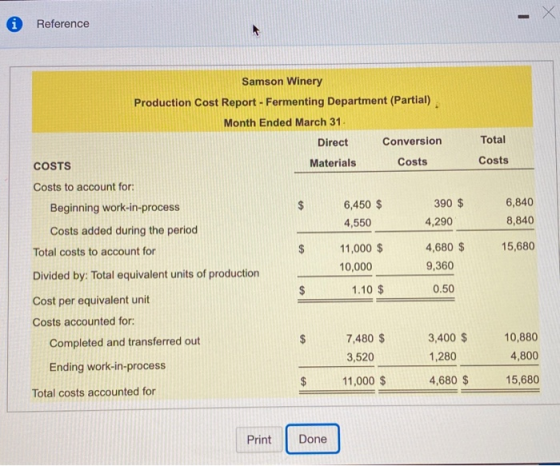
Task: Click the 0.50 cost per unit value
Action: pos(444,289)
